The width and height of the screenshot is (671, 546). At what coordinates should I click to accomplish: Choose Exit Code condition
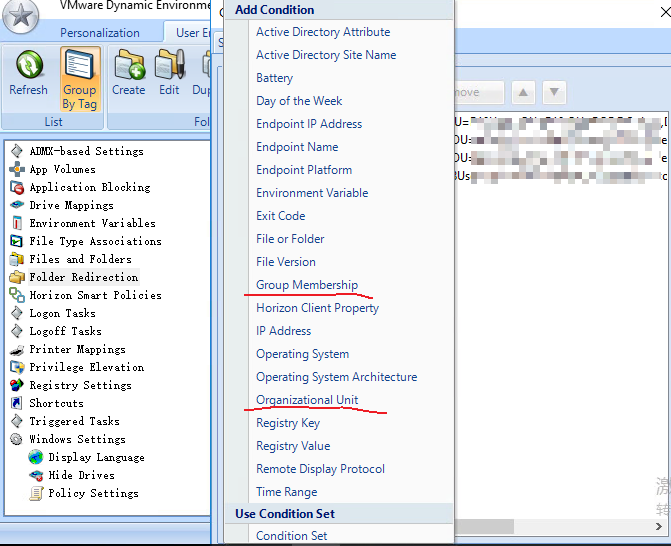[280, 216]
